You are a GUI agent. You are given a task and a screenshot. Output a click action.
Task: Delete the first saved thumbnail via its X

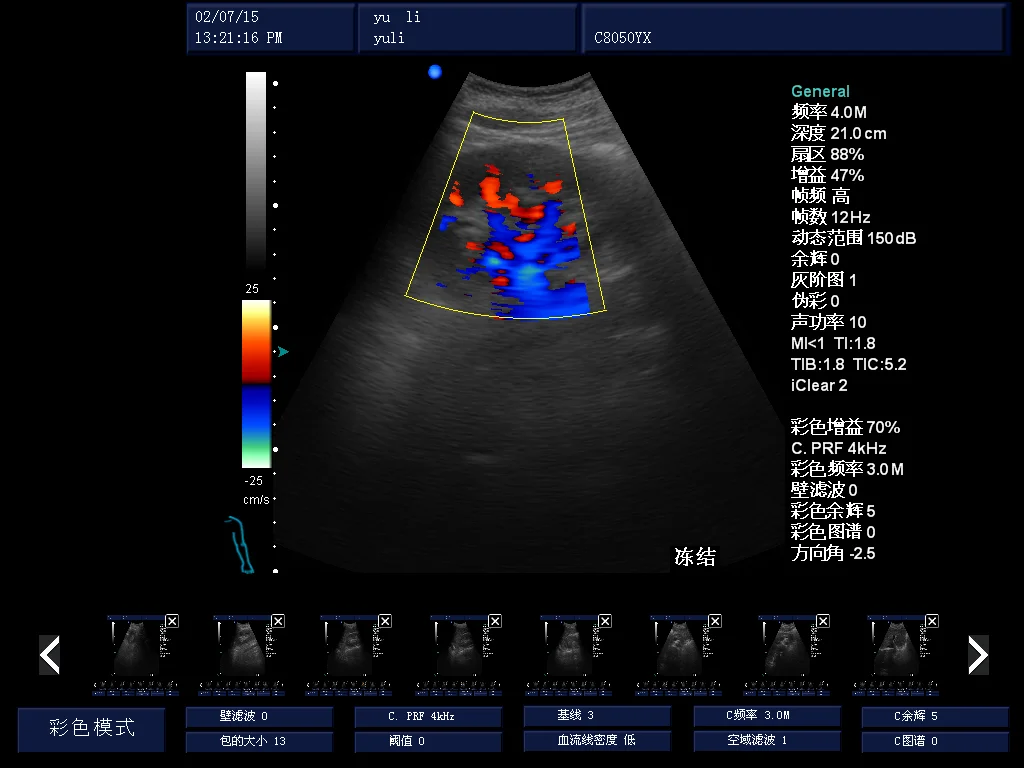pyautogui.click(x=172, y=621)
